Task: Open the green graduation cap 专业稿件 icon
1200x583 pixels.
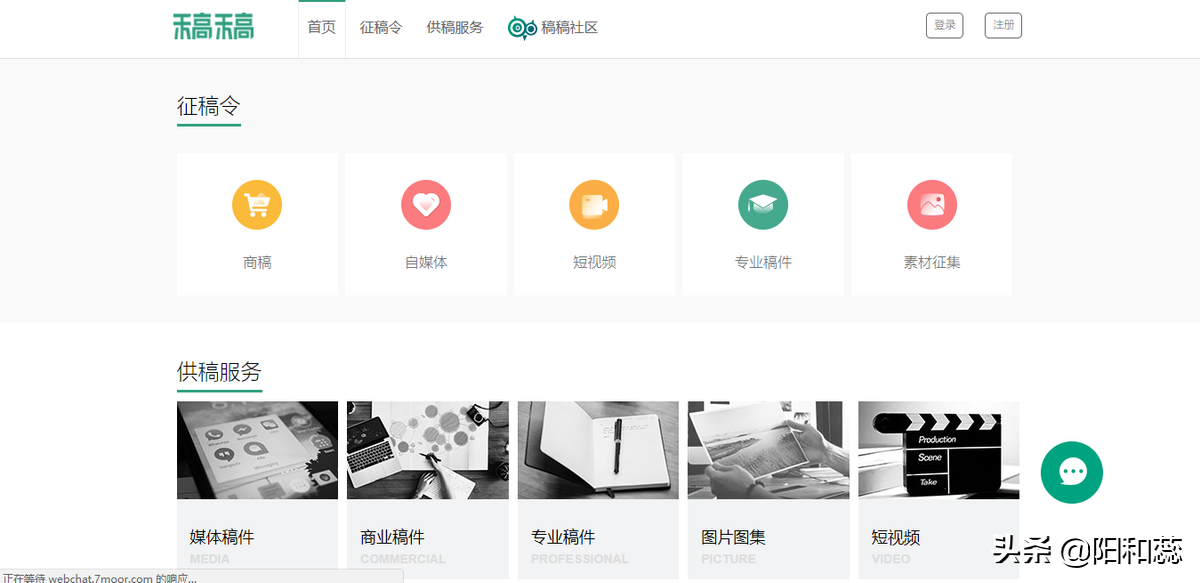Action: [763, 205]
